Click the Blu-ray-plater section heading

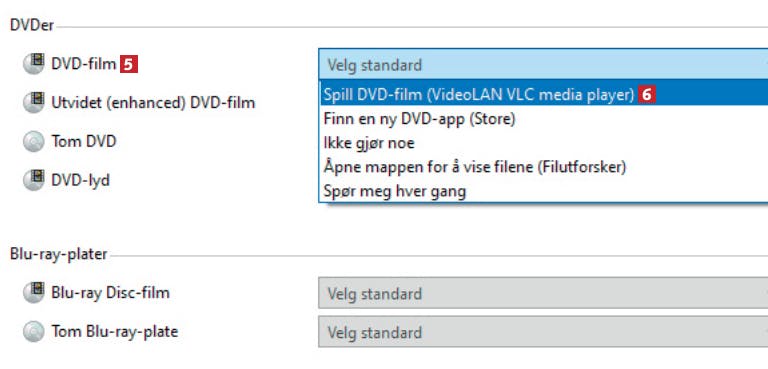tap(58, 255)
